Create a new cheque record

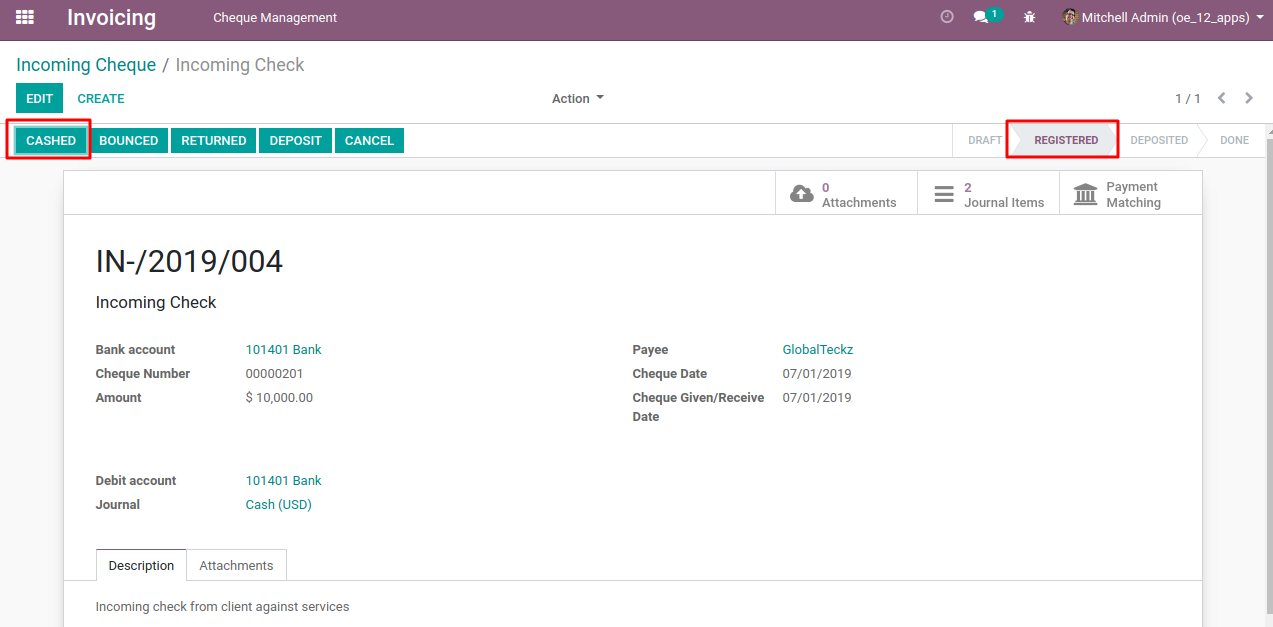click(x=101, y=98)
